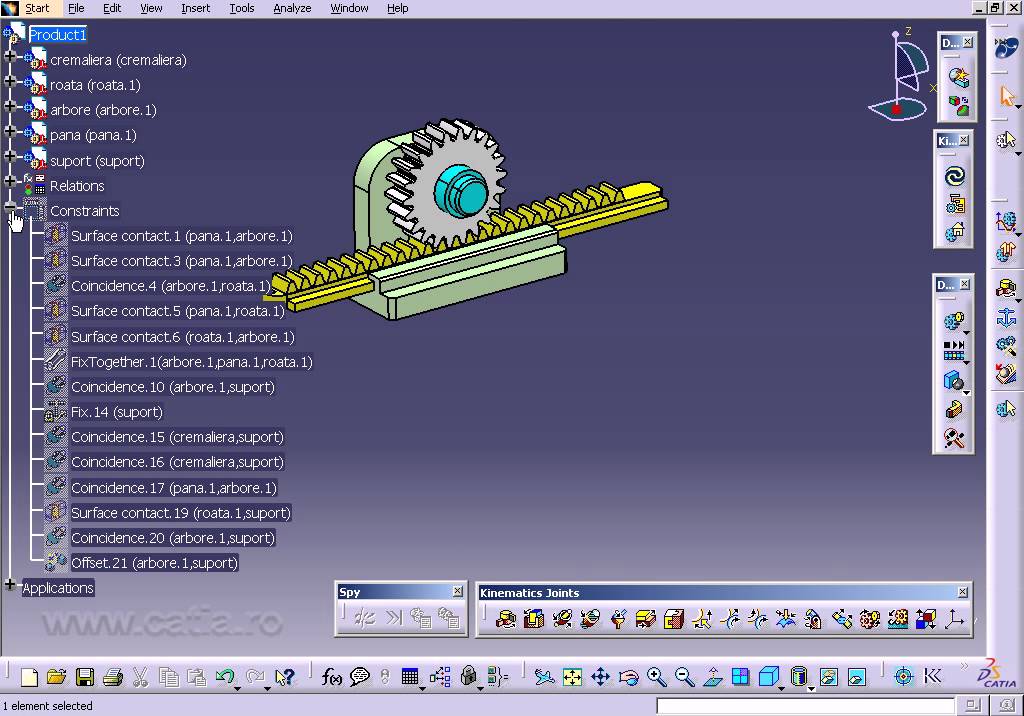The height and width of the screenshot is (716, 1024).
Task: Click the command input field in status bar
Action: tap(805, 706)
